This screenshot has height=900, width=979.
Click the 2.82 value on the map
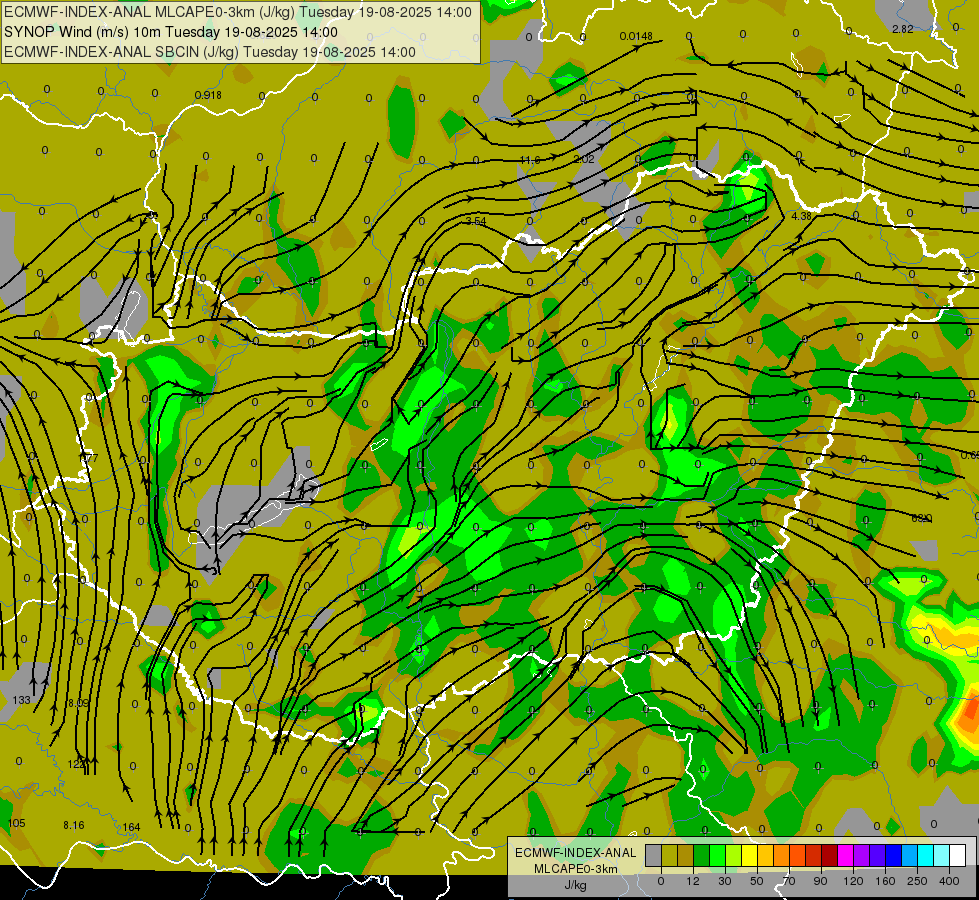click(x=903, y=29)
